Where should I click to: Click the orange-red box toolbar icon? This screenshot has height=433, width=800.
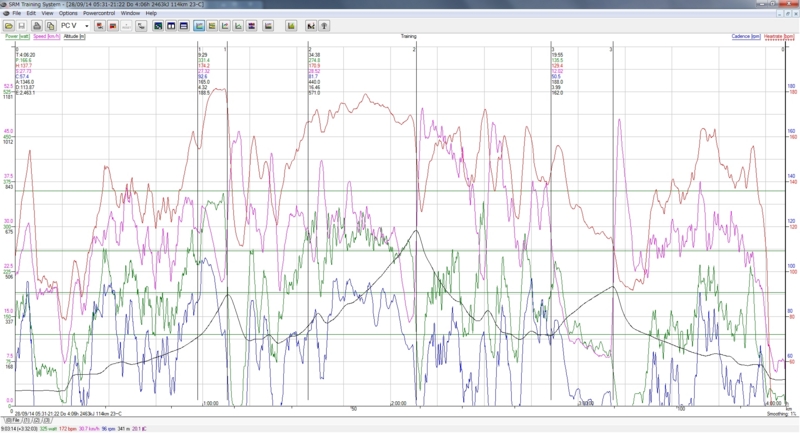(x=113, y=26)
